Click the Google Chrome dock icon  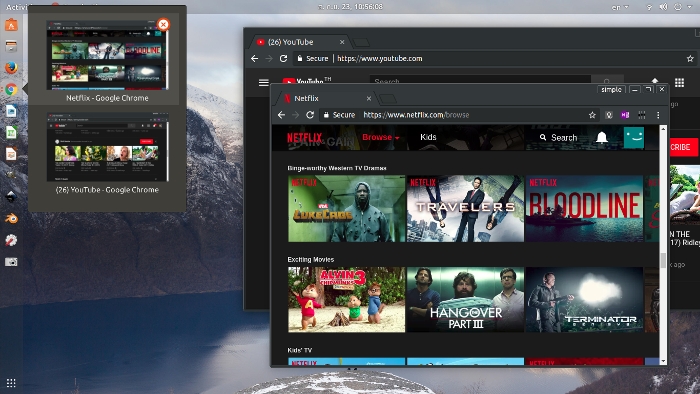pos(11,89)
